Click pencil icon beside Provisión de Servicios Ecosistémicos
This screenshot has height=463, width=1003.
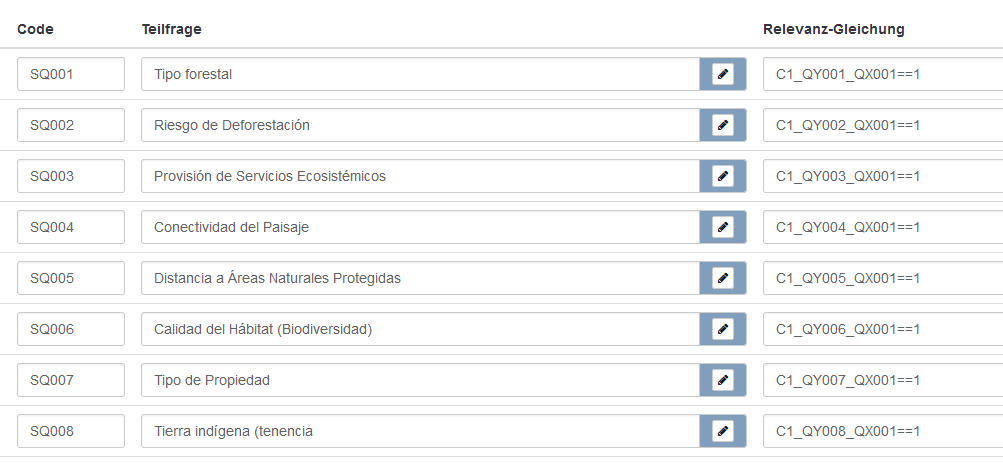click(x=723, y=176)
